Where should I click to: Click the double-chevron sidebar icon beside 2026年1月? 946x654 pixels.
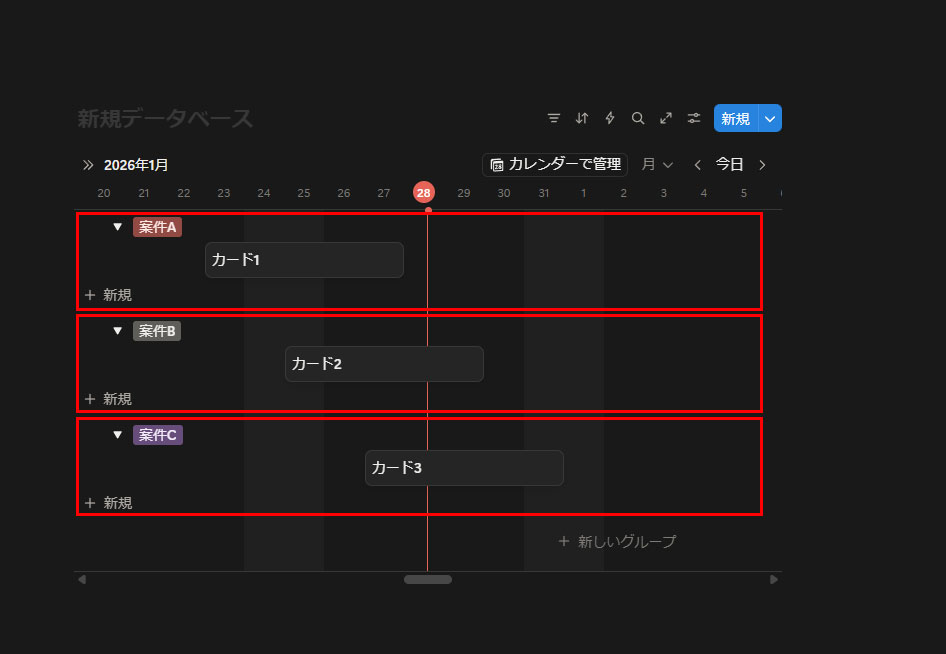[88, 165]
